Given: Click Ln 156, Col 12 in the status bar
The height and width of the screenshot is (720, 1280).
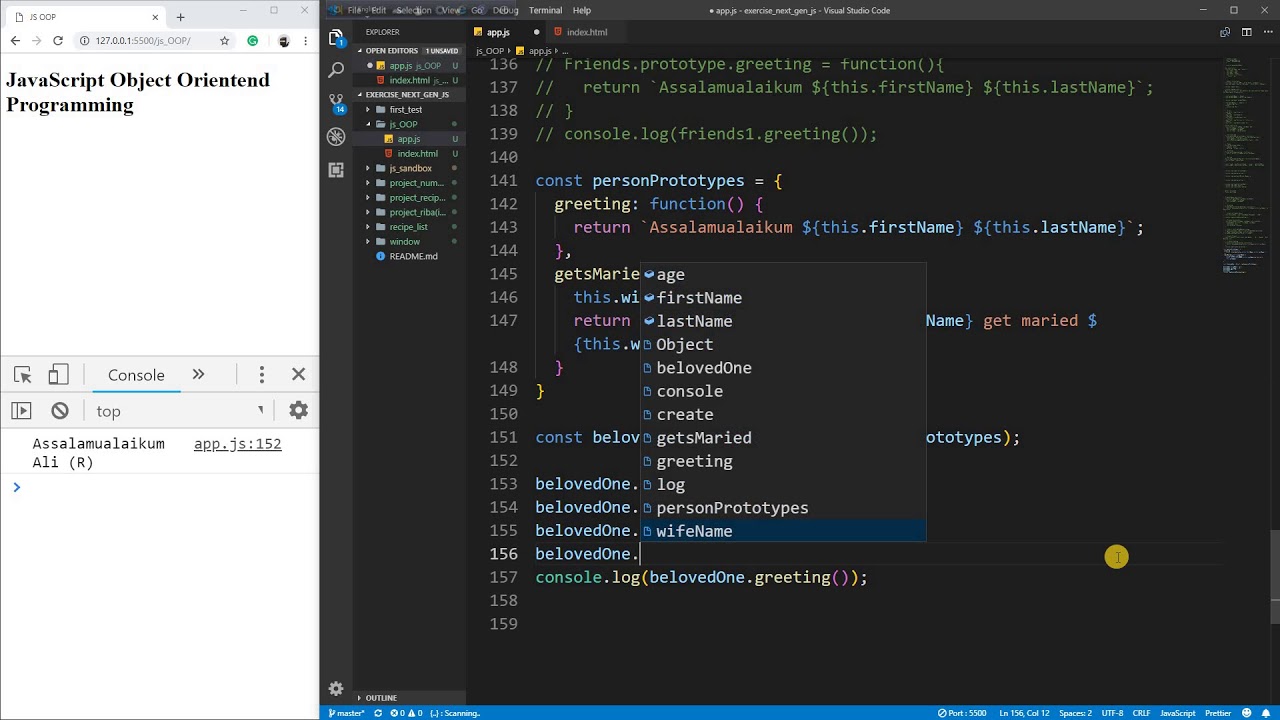Looking at the screenshot, I should coord(1024,713).
